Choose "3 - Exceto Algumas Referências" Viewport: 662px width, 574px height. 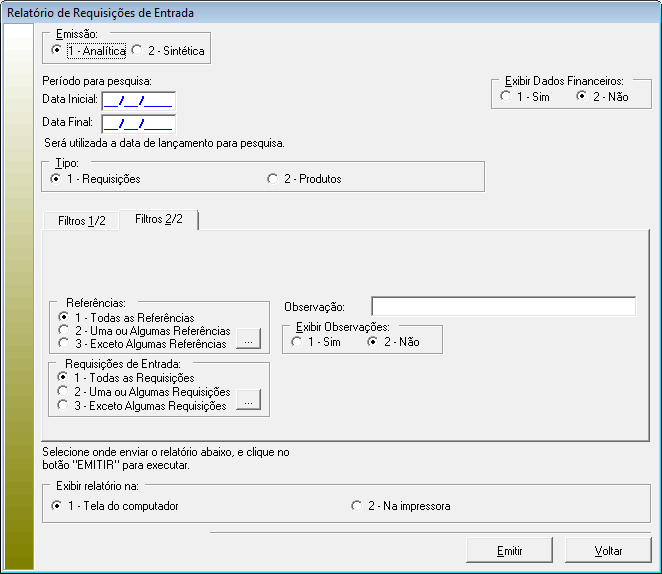(64, 344)
